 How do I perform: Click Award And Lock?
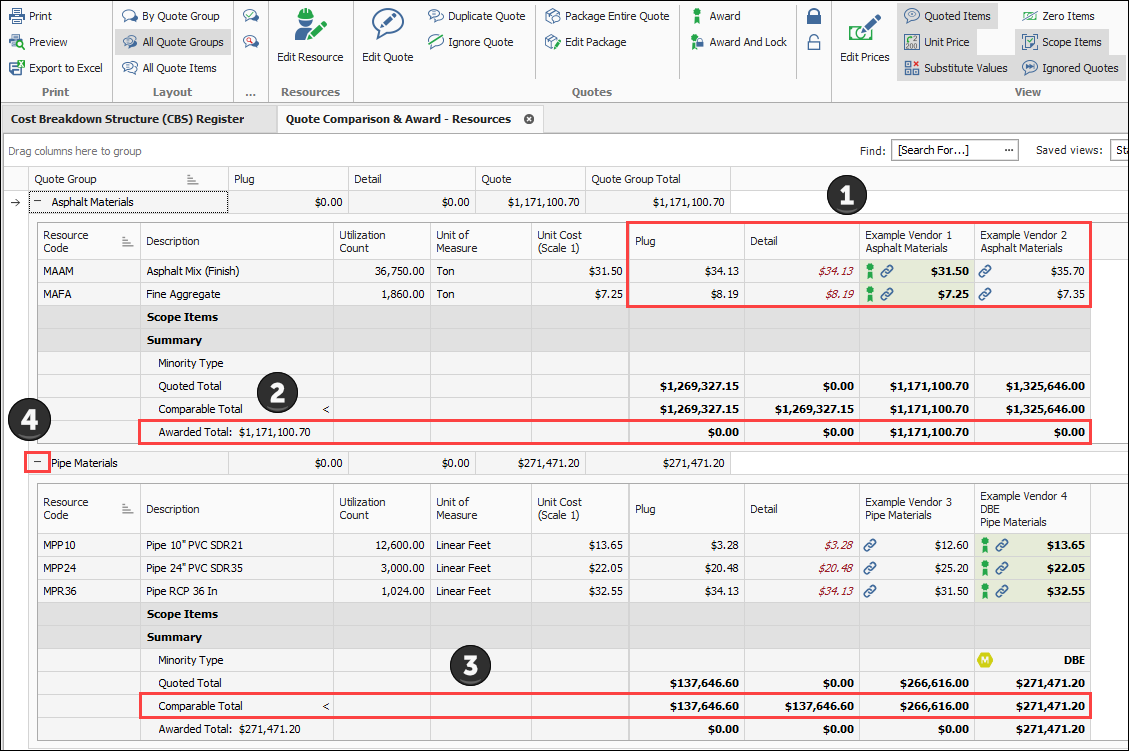[737, 42]
